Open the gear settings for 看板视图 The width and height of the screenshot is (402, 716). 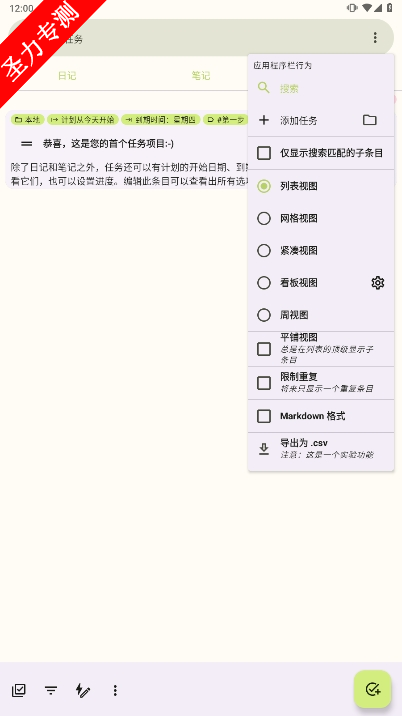click(377, 283)
